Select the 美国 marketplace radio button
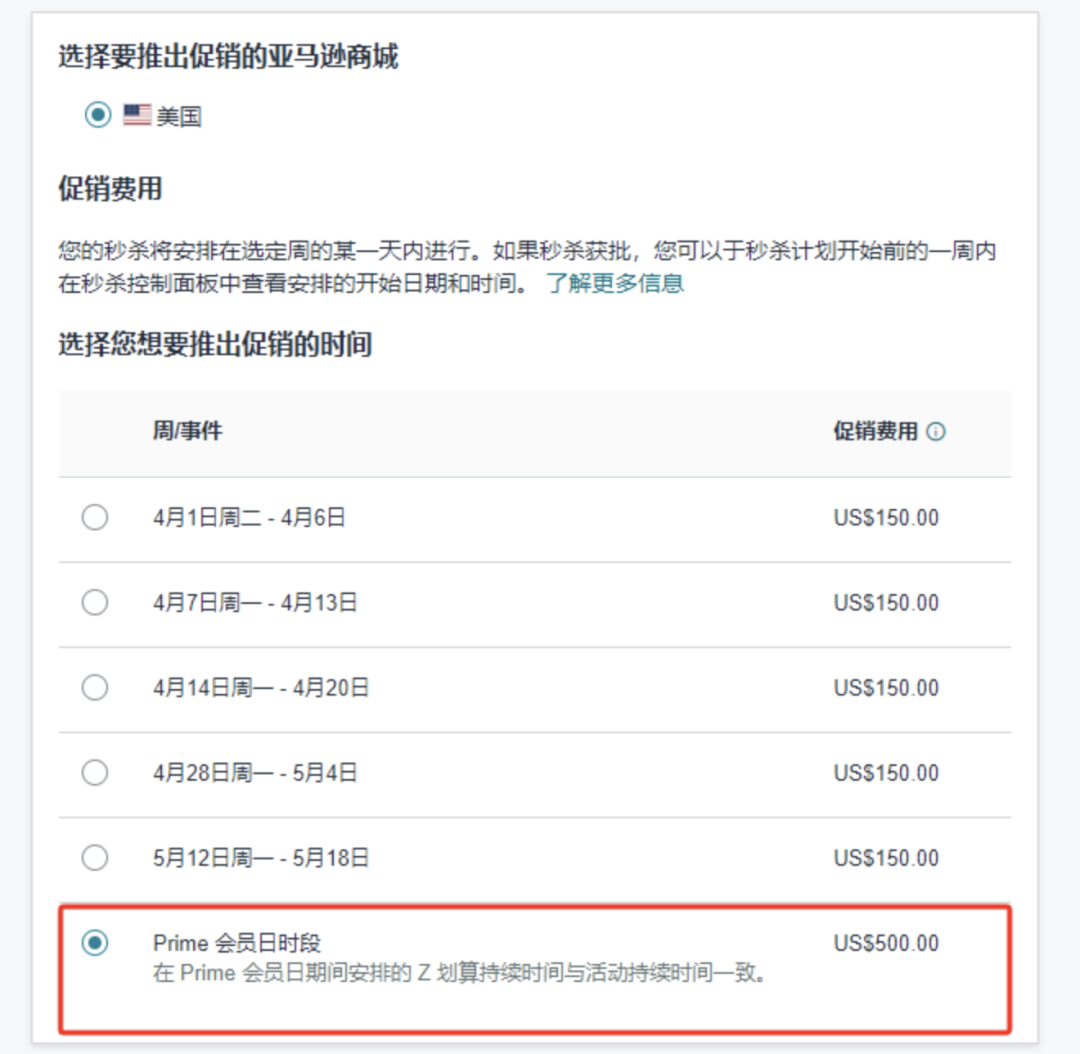Image resolution: width=1080 pixels, height=1054 pixels. pyautogui.click(x=97, y=115)
